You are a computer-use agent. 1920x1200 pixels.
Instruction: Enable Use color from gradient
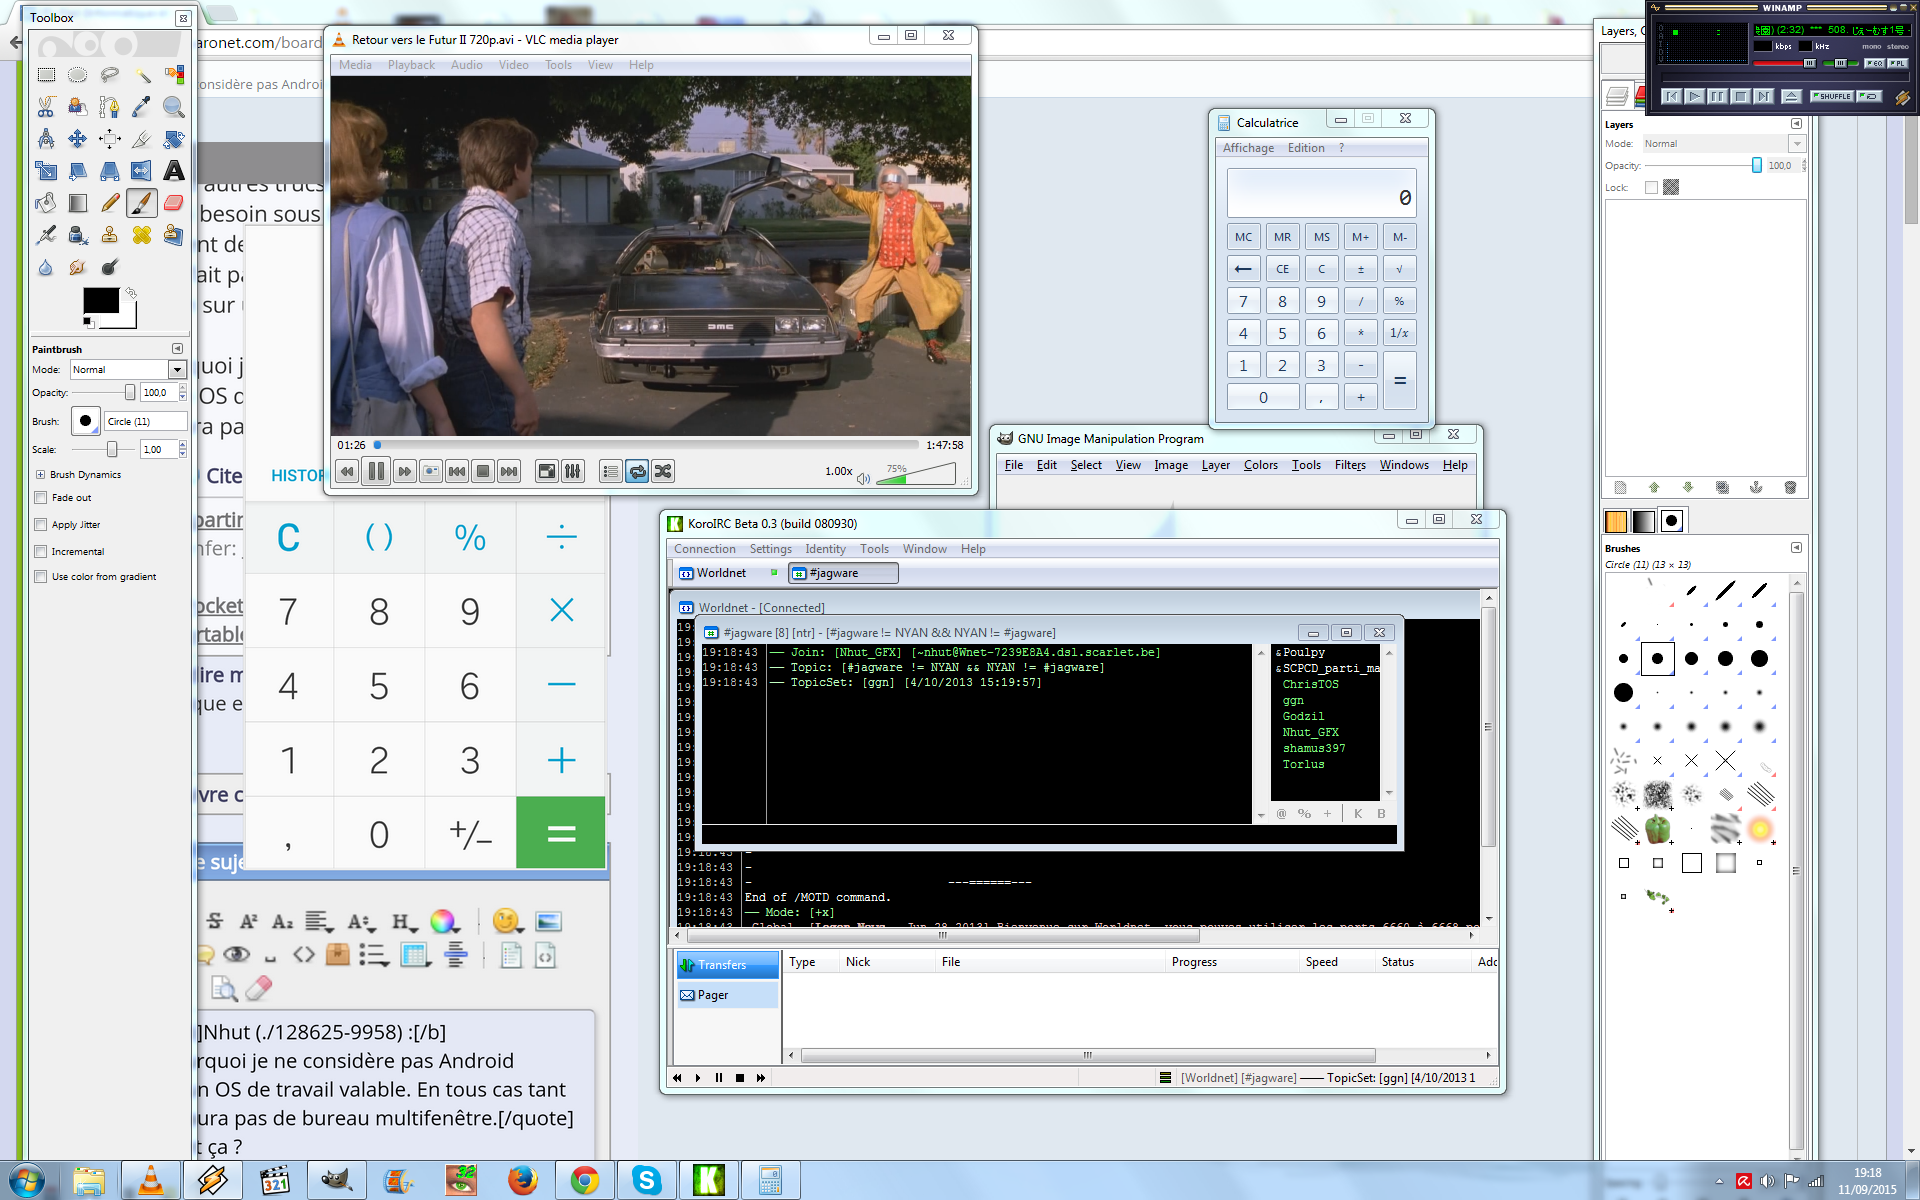41,576
